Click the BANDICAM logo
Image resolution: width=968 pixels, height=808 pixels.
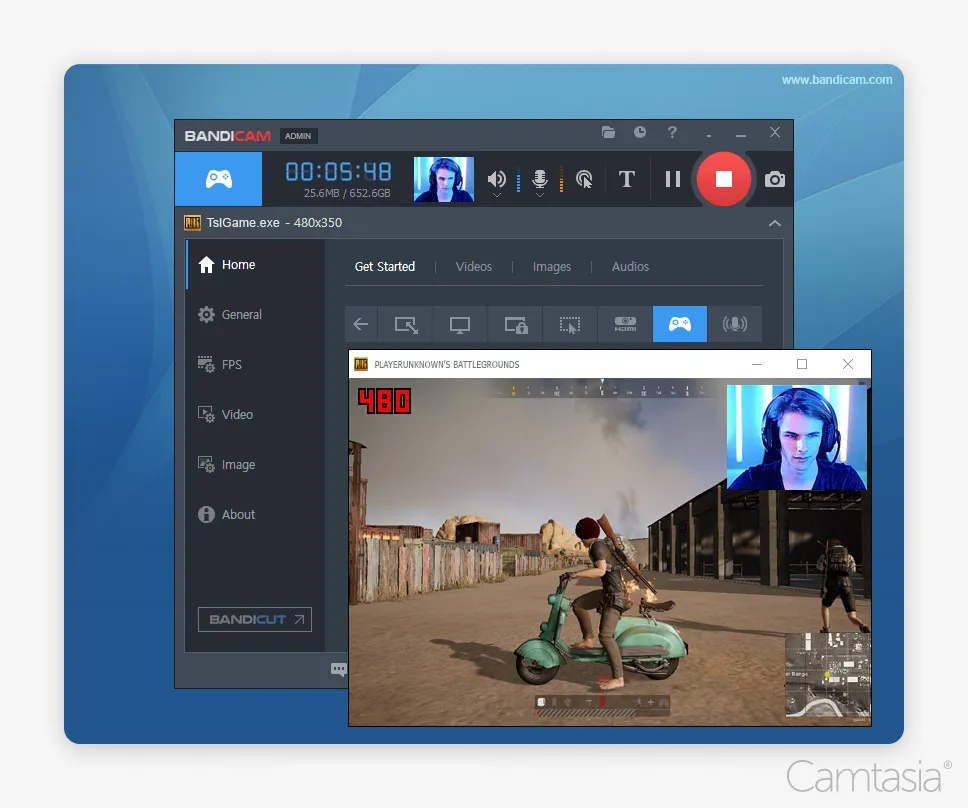click(x=227, y=136)
